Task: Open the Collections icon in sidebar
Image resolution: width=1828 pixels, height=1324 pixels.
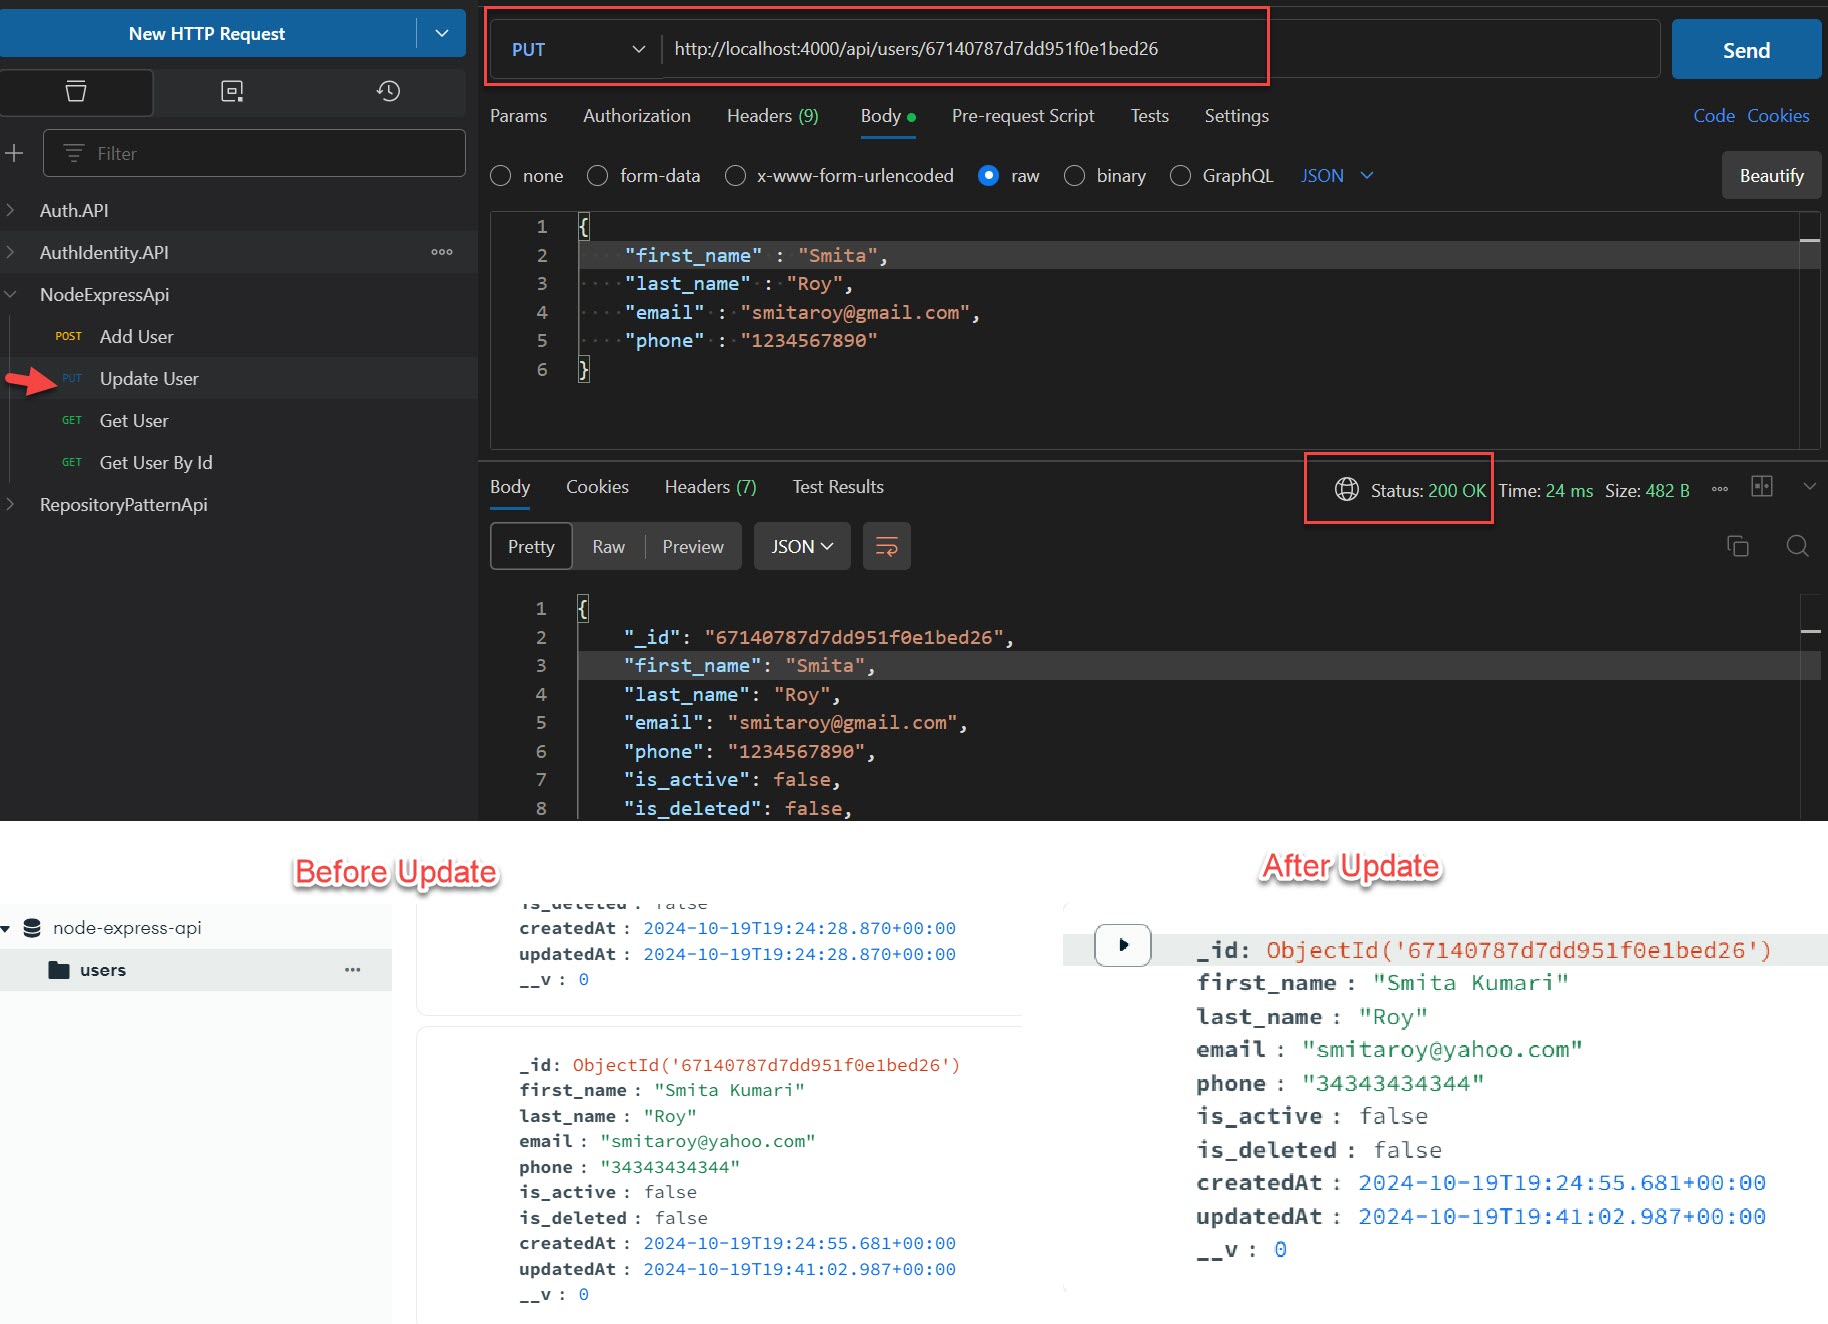Action: [76, 92]
